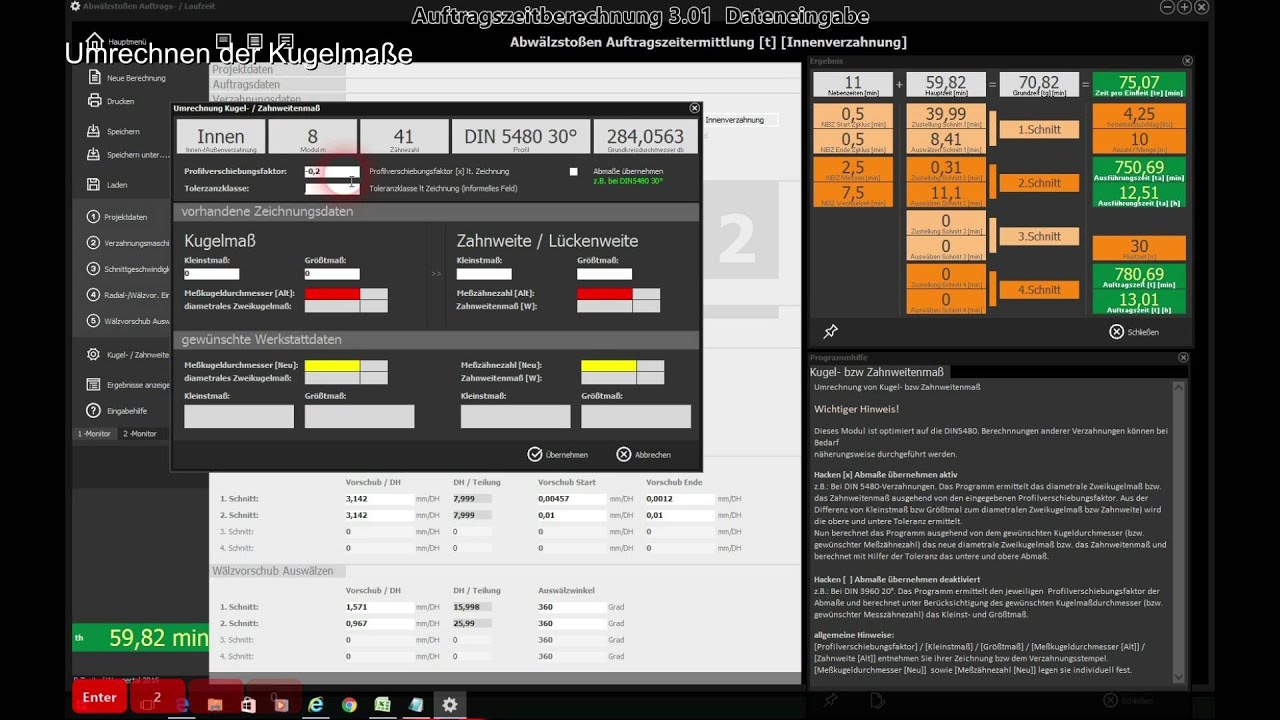
Task: Open step 4 Radial-/Wälzvorschub circle icon
Action: coord(94,295)
